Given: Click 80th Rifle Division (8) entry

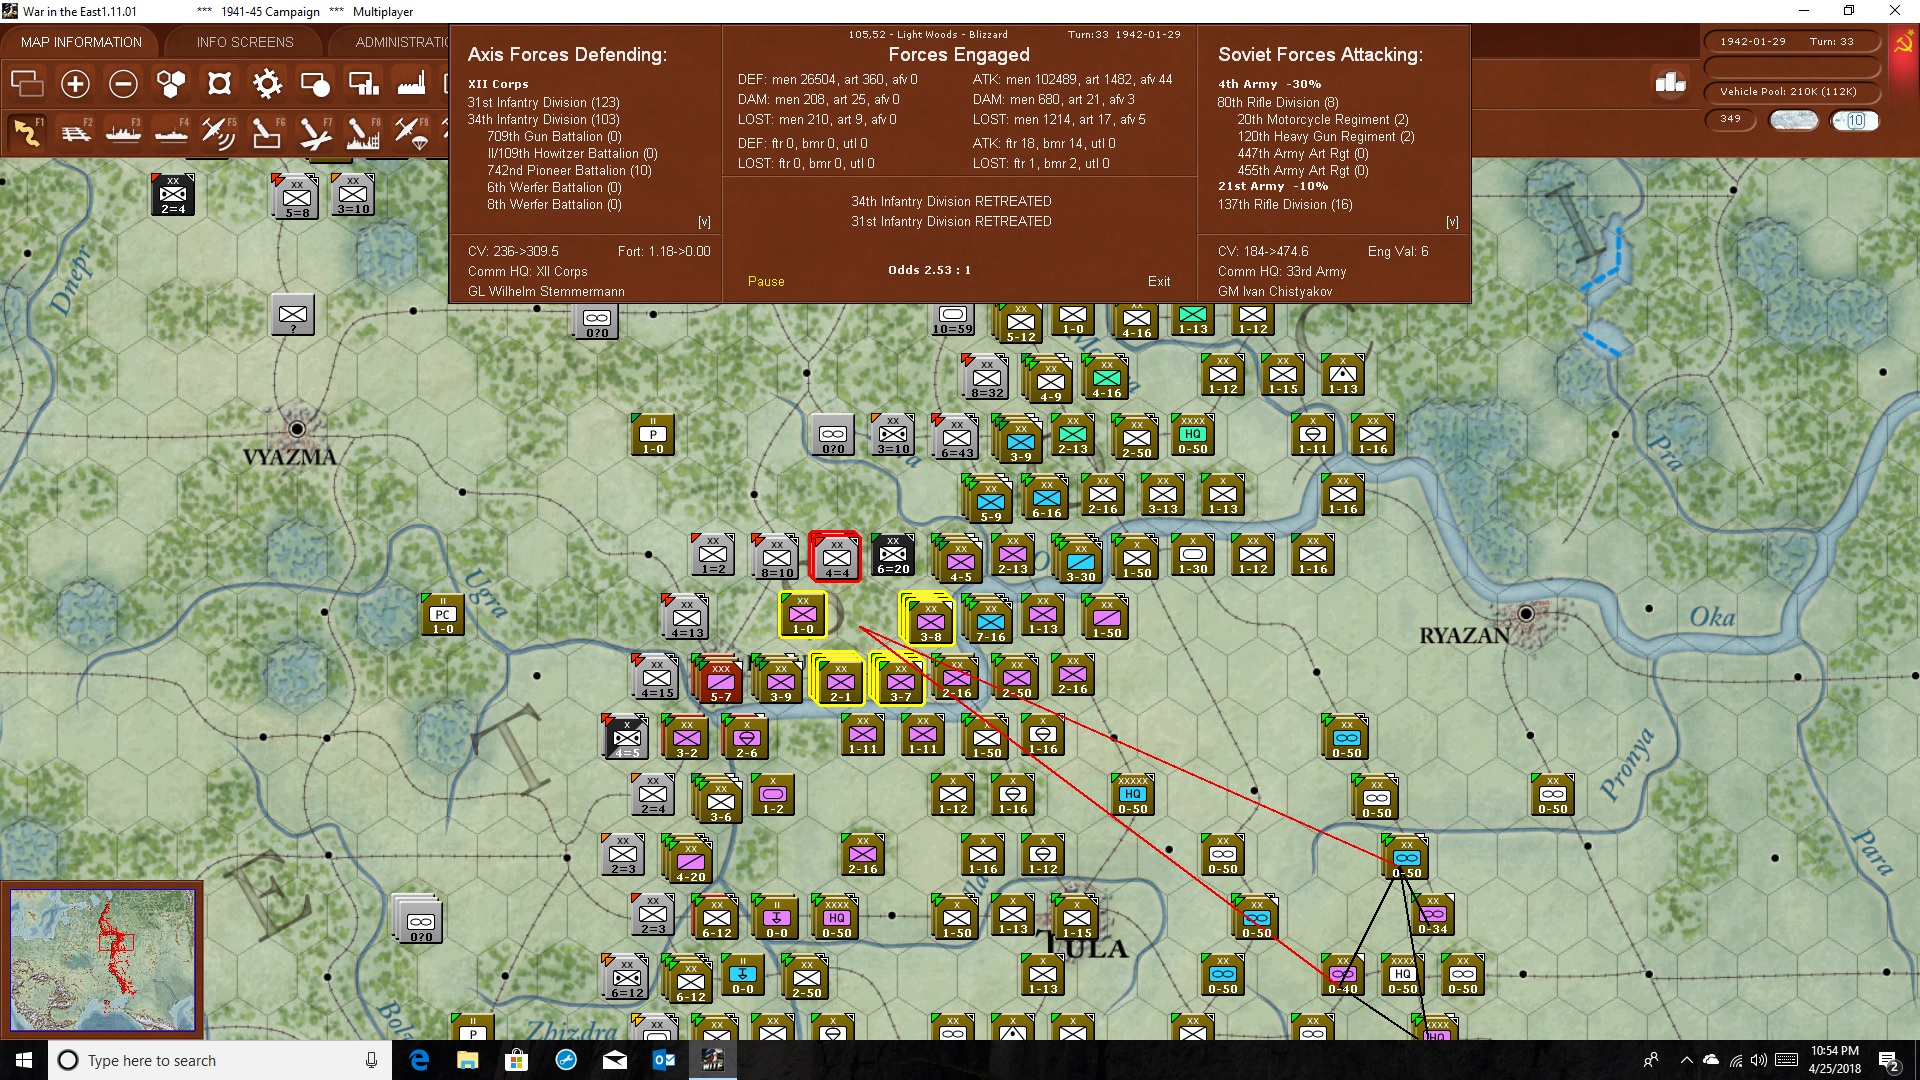Looking at the screenshot, I should (x=1278, y=103).
